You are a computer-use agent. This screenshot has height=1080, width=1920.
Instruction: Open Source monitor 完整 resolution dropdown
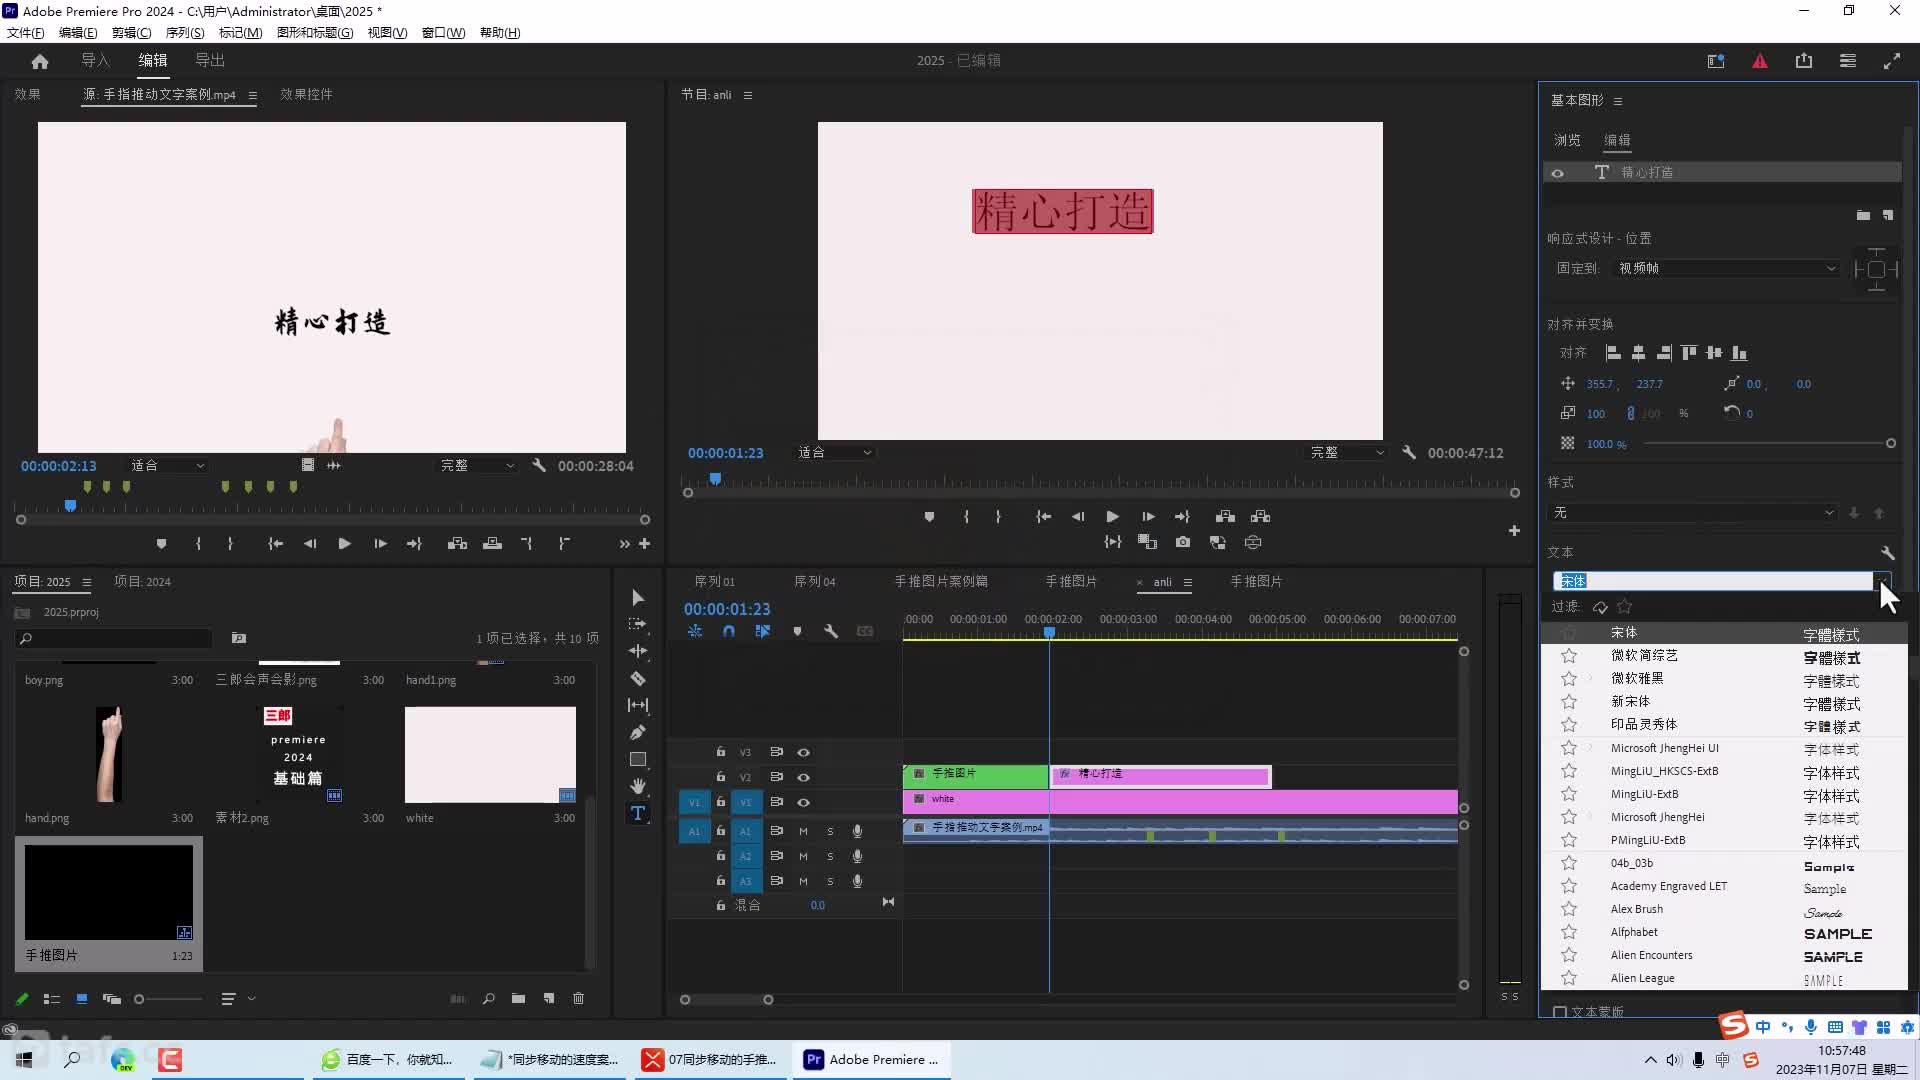[478, 465]
